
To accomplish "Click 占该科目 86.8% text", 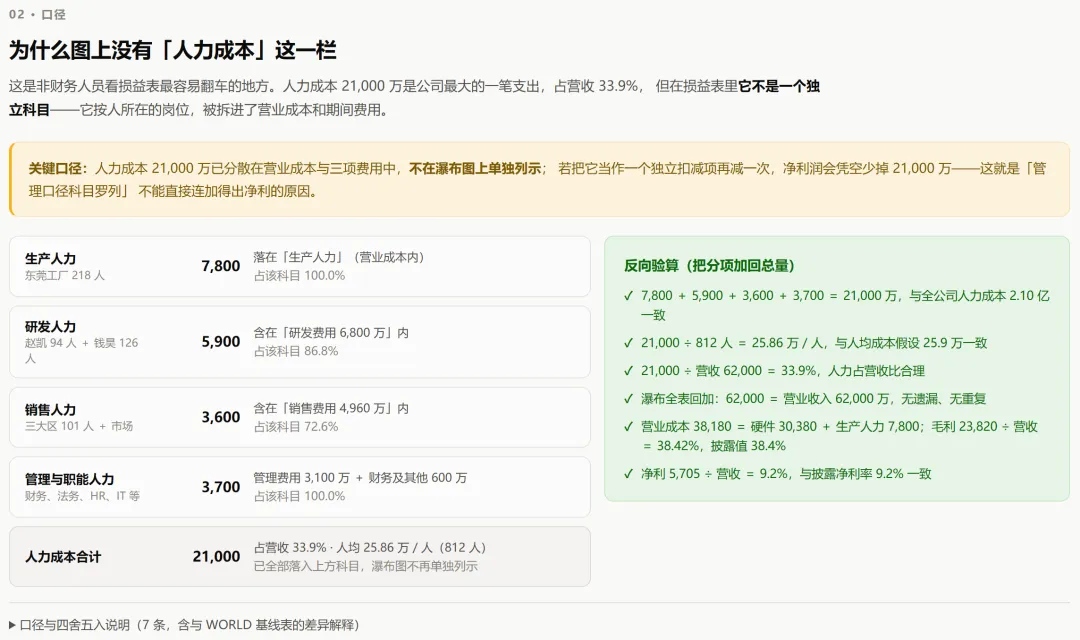I will tap(296, 351).
